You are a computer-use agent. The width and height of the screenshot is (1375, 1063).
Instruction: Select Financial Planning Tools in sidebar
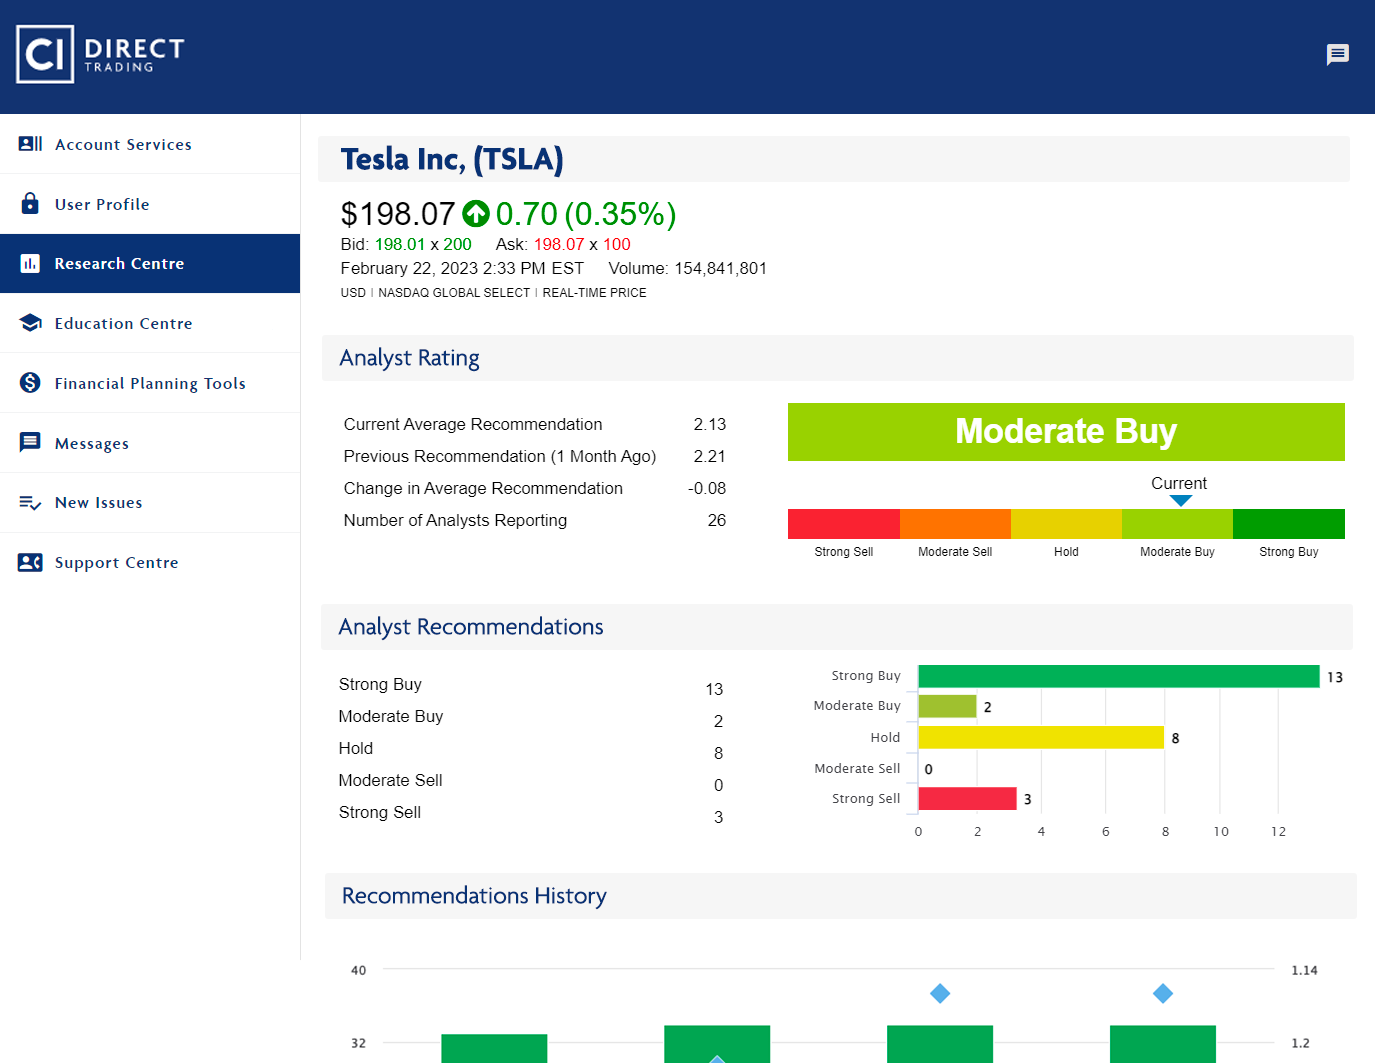point(150,383)
